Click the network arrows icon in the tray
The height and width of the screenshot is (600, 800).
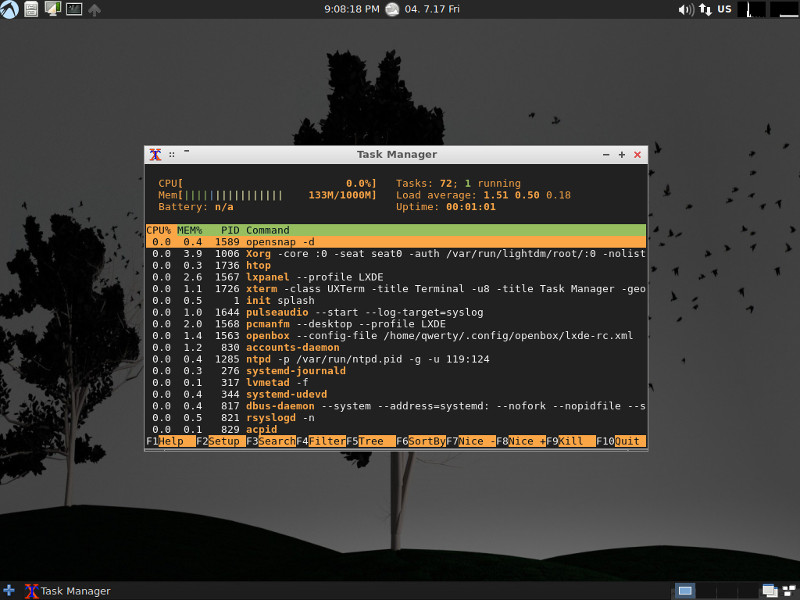tap(706, 8)
